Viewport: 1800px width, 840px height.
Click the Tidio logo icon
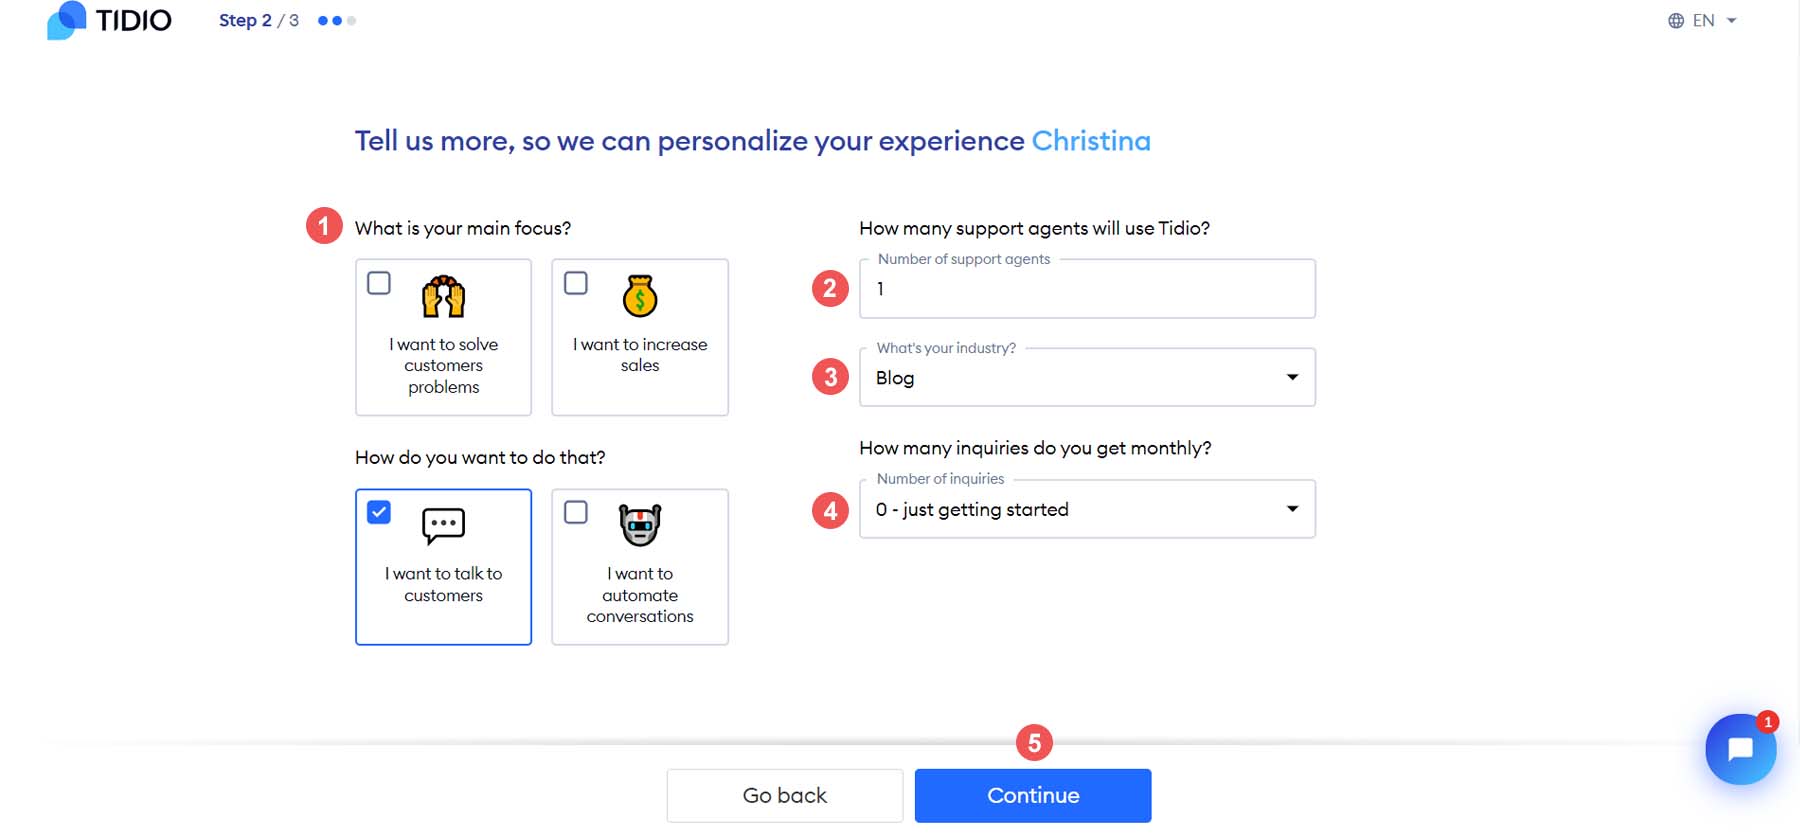tap(64, 20)
